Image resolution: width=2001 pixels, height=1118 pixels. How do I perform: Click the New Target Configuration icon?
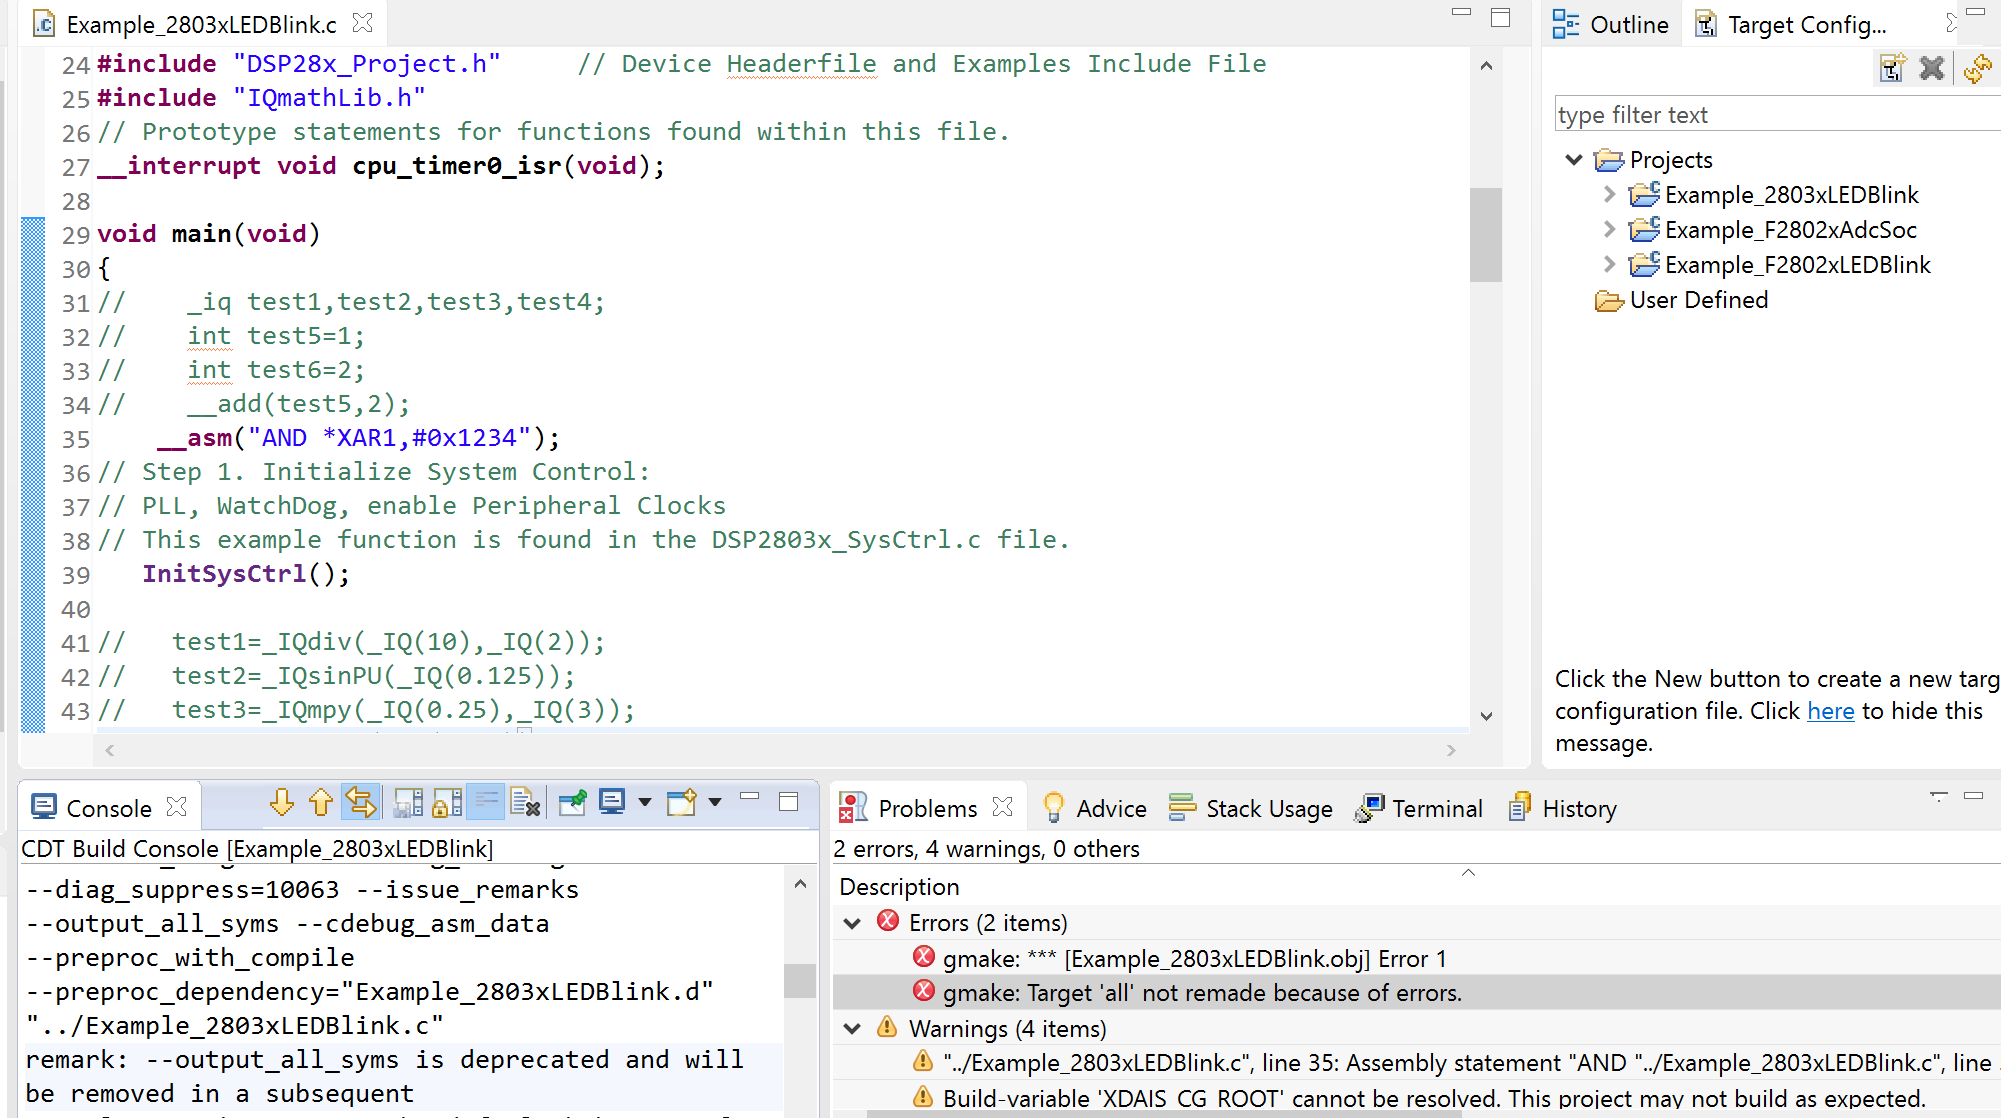(x=1891, y=68)
